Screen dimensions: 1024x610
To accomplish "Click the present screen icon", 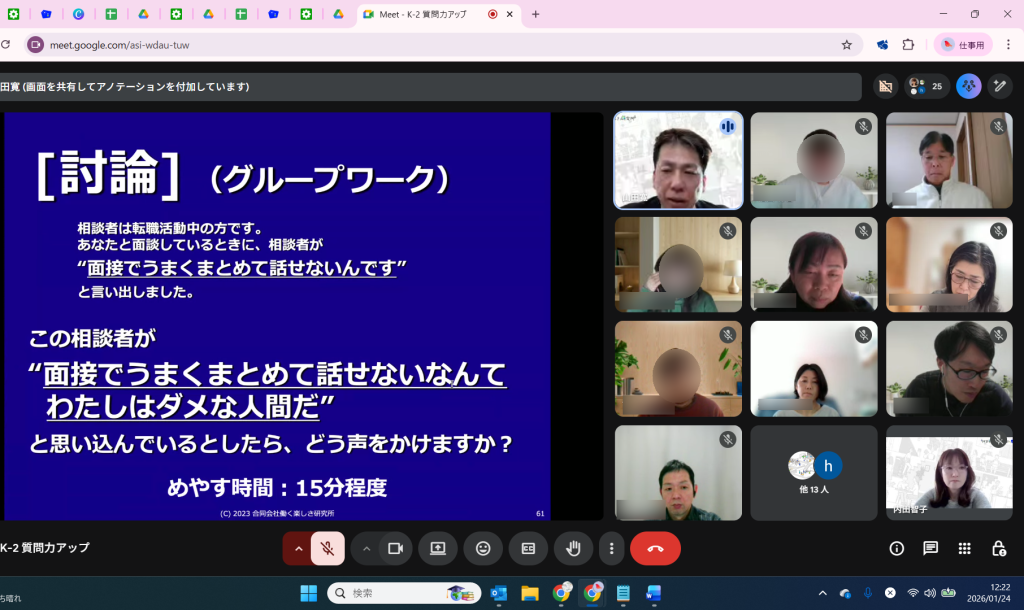I will coord(437,548).
